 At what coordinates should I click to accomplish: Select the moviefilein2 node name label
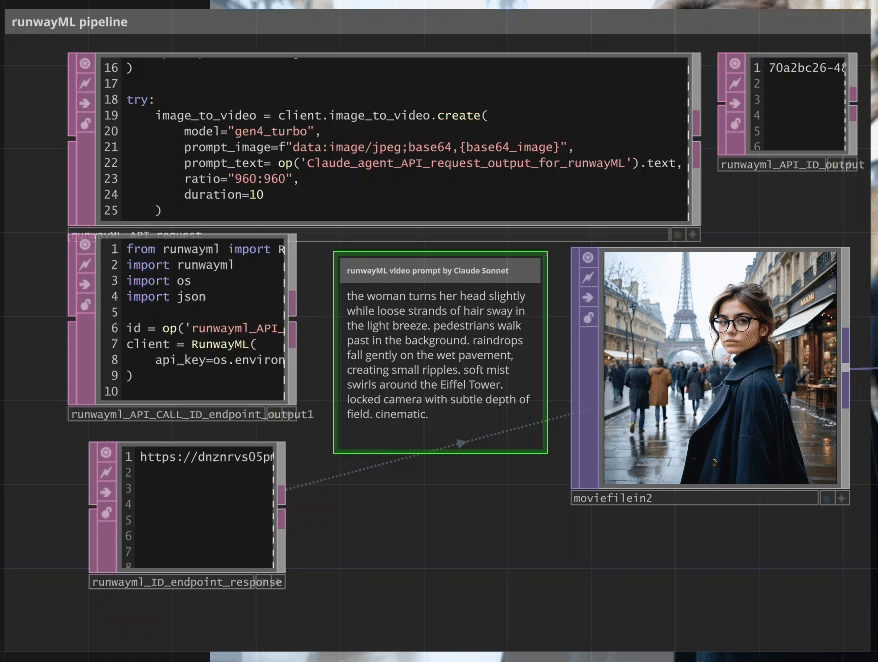point(613,498)
